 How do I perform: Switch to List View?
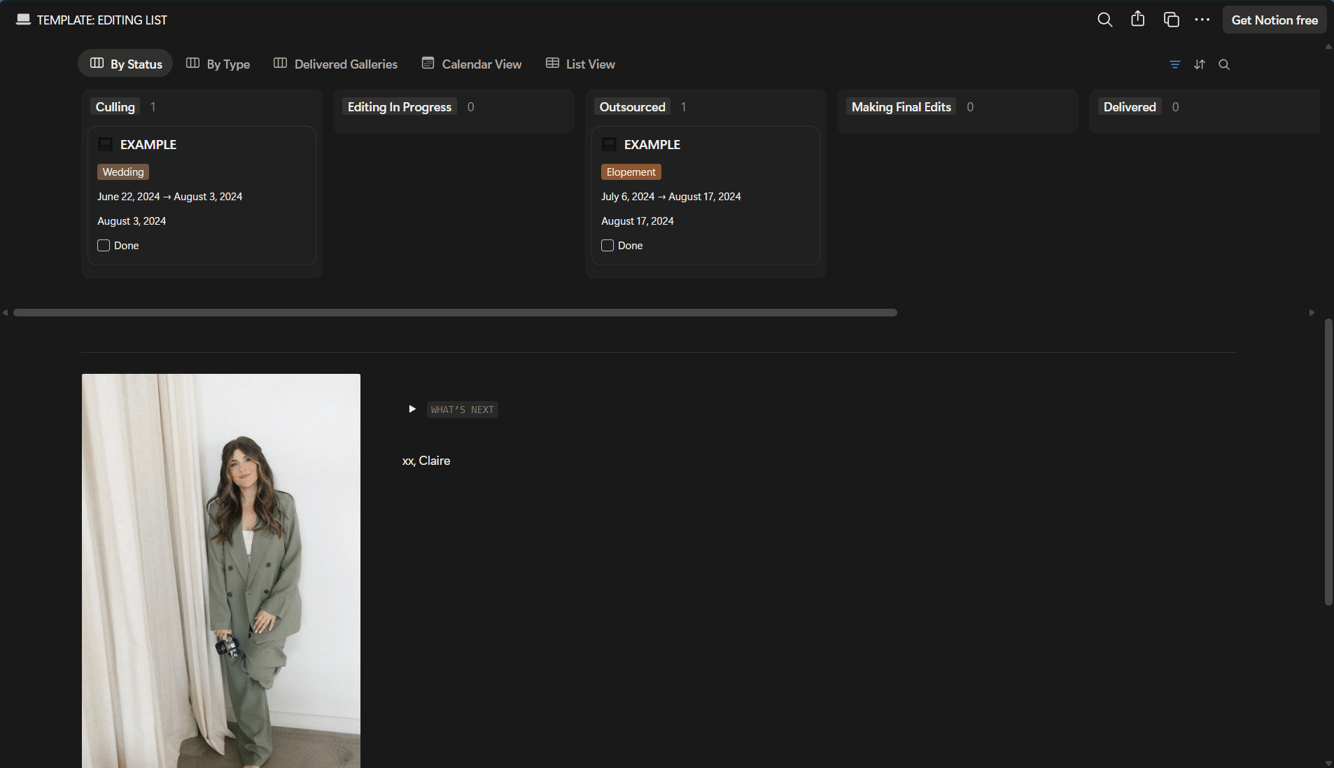coord(581,64)
